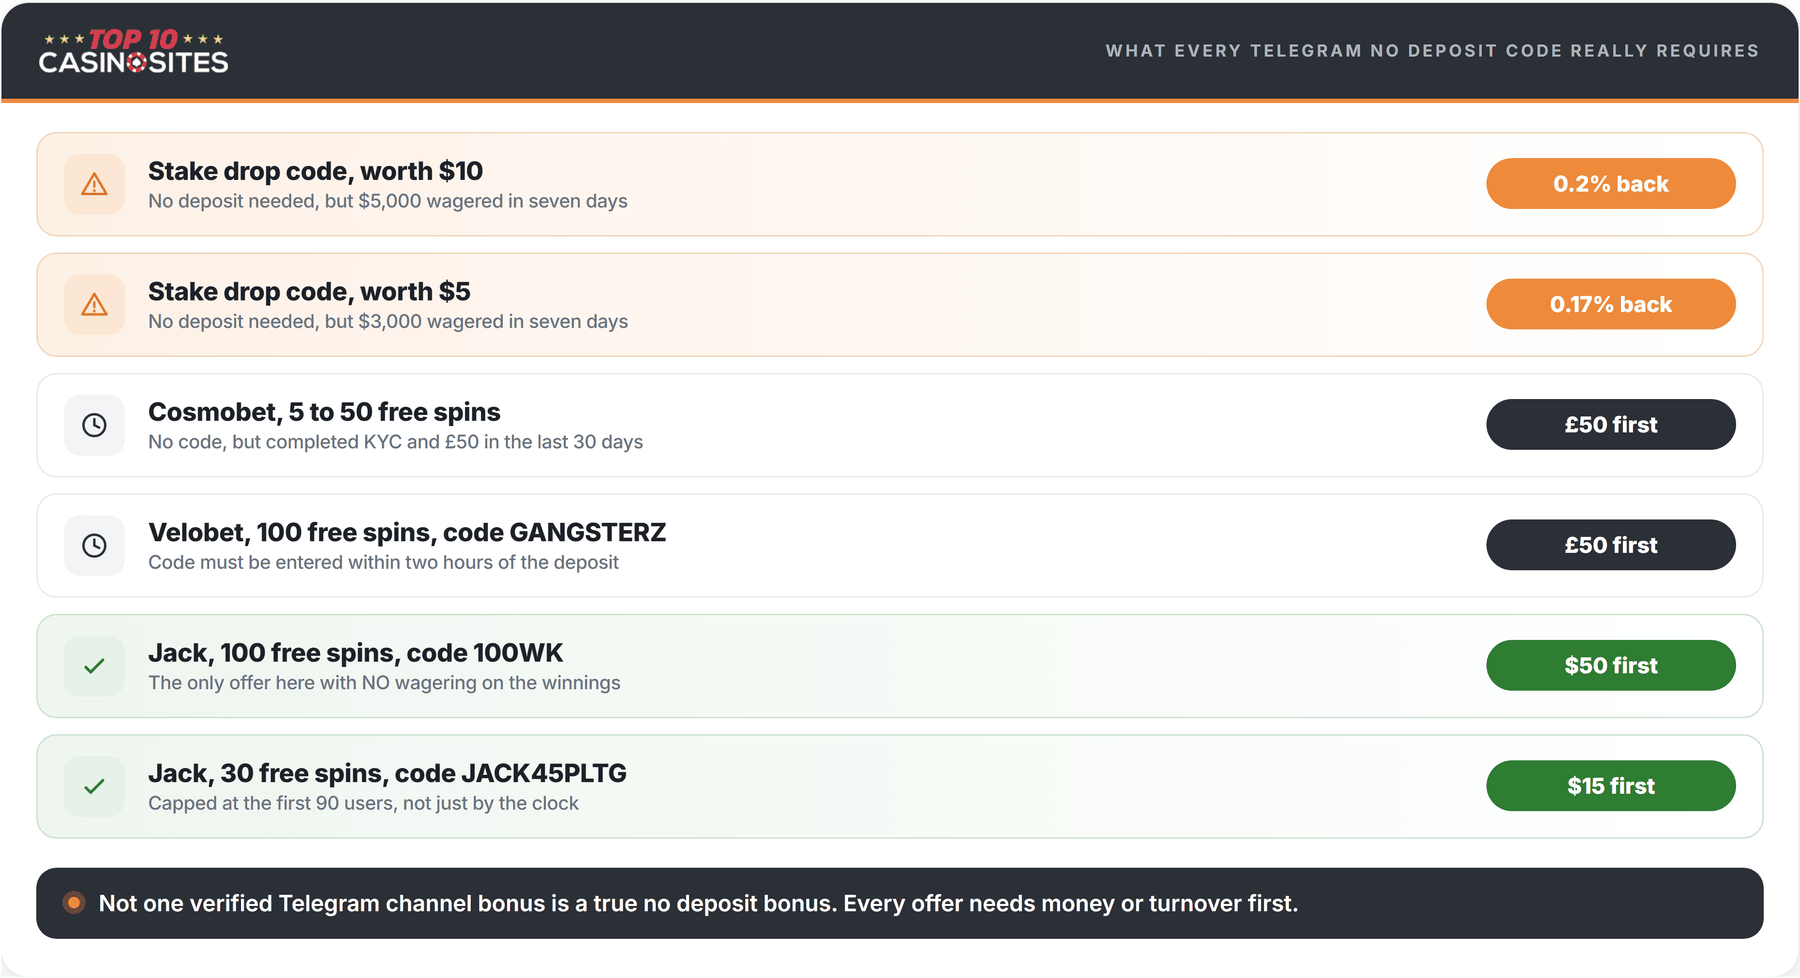The width and height of the screenshot is (1800, 978).
Task: Select the title 'Cosmobet, 5 to 50 free spins'
Action: tap(324, 412)
